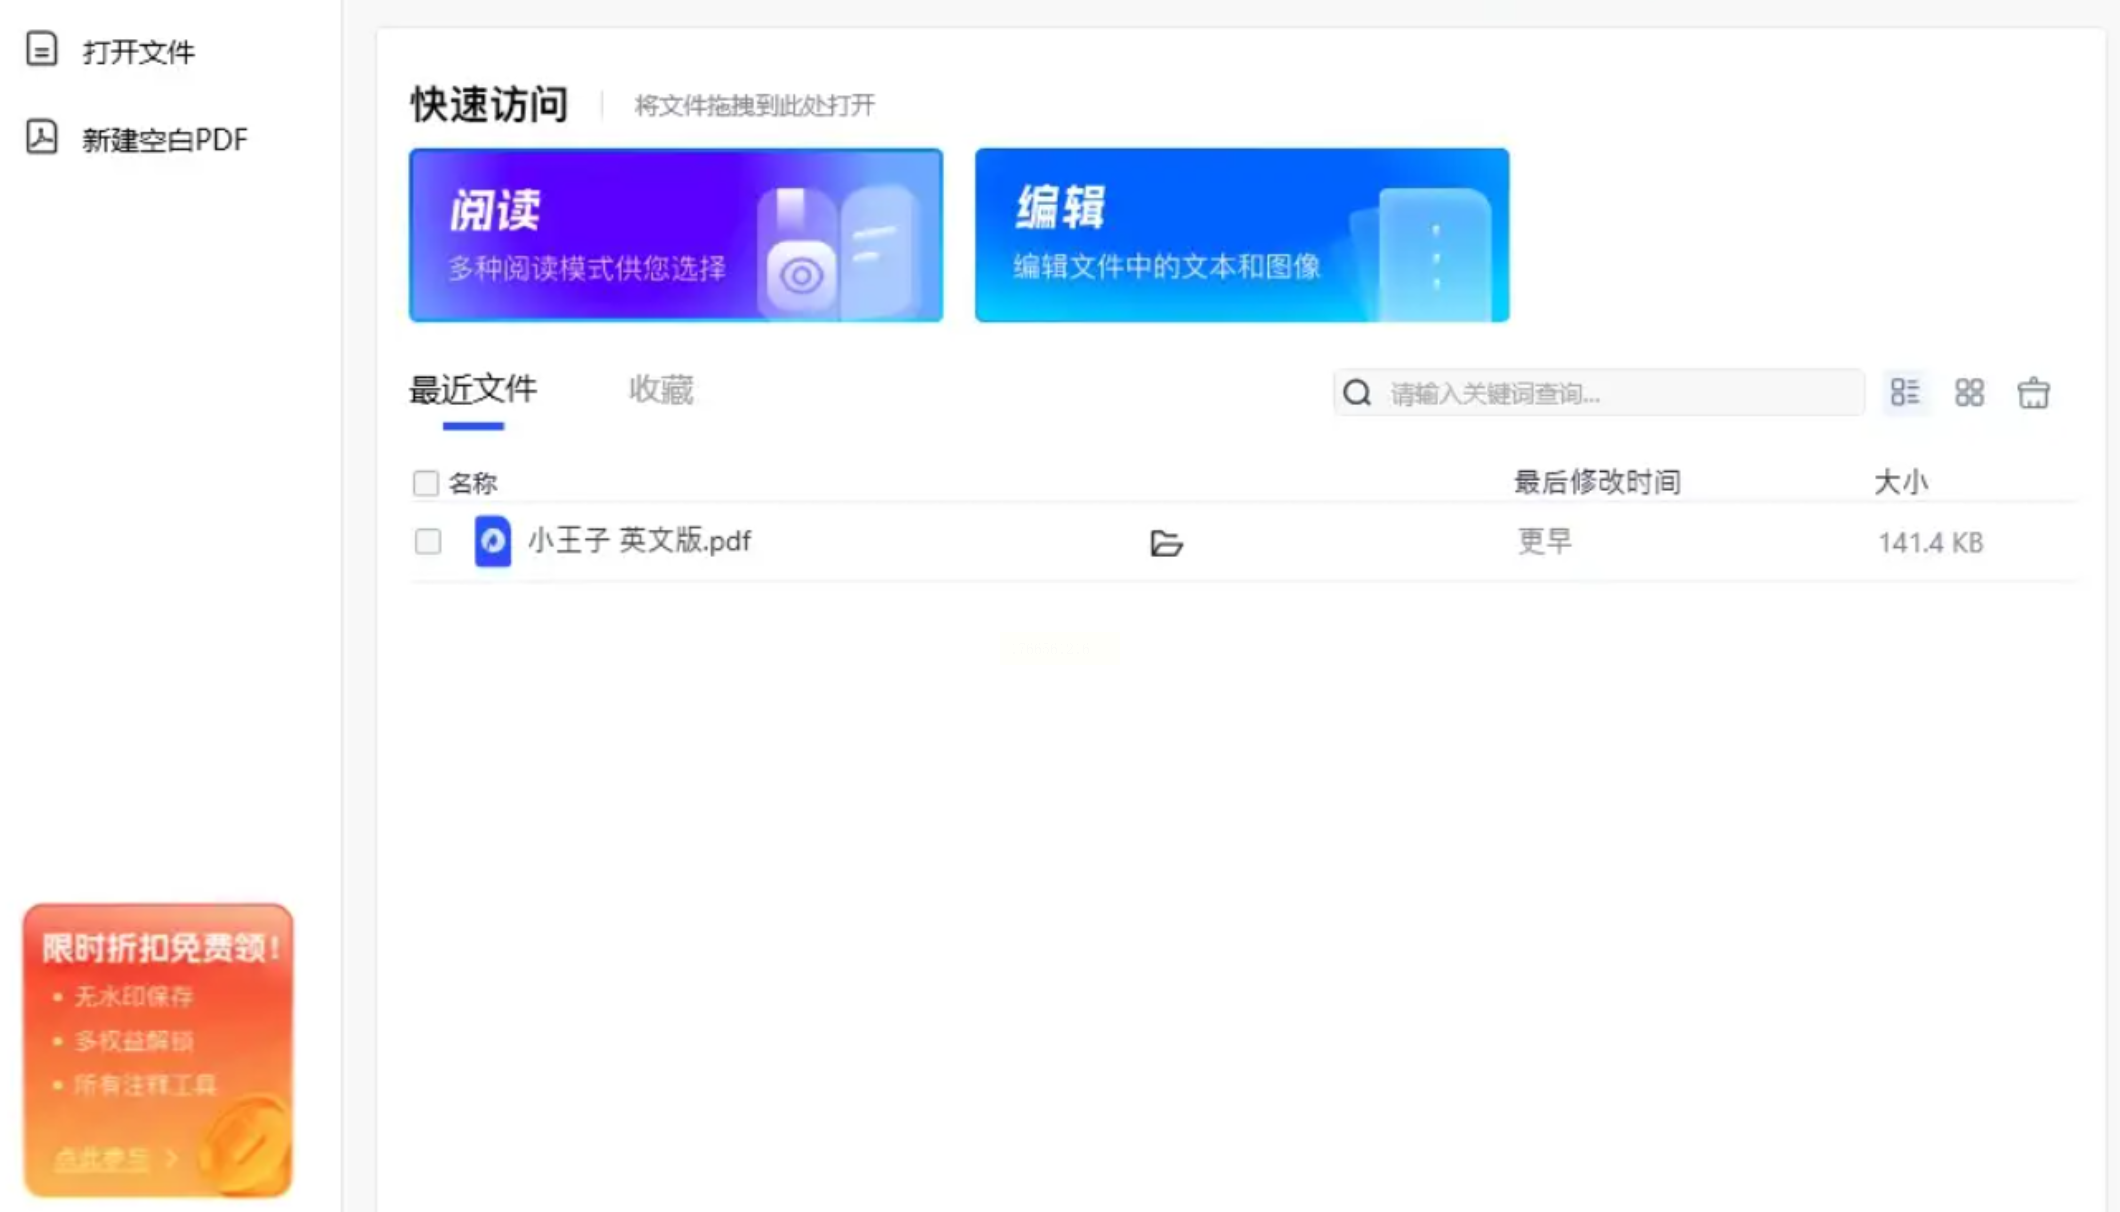This screenshot has width=2120, height=1212.
Task: Open the file named 小王子 英文版.pdf
Action: tap(639, 541)
